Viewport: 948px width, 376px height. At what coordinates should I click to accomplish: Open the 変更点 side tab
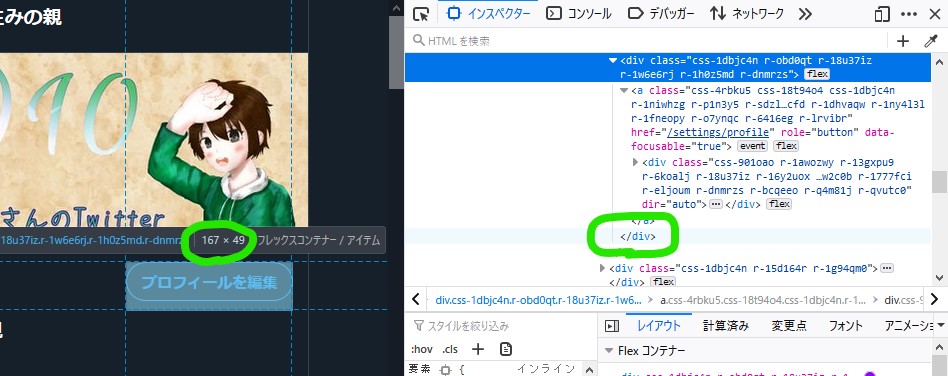pyautogui.click(x=788, y=326)
